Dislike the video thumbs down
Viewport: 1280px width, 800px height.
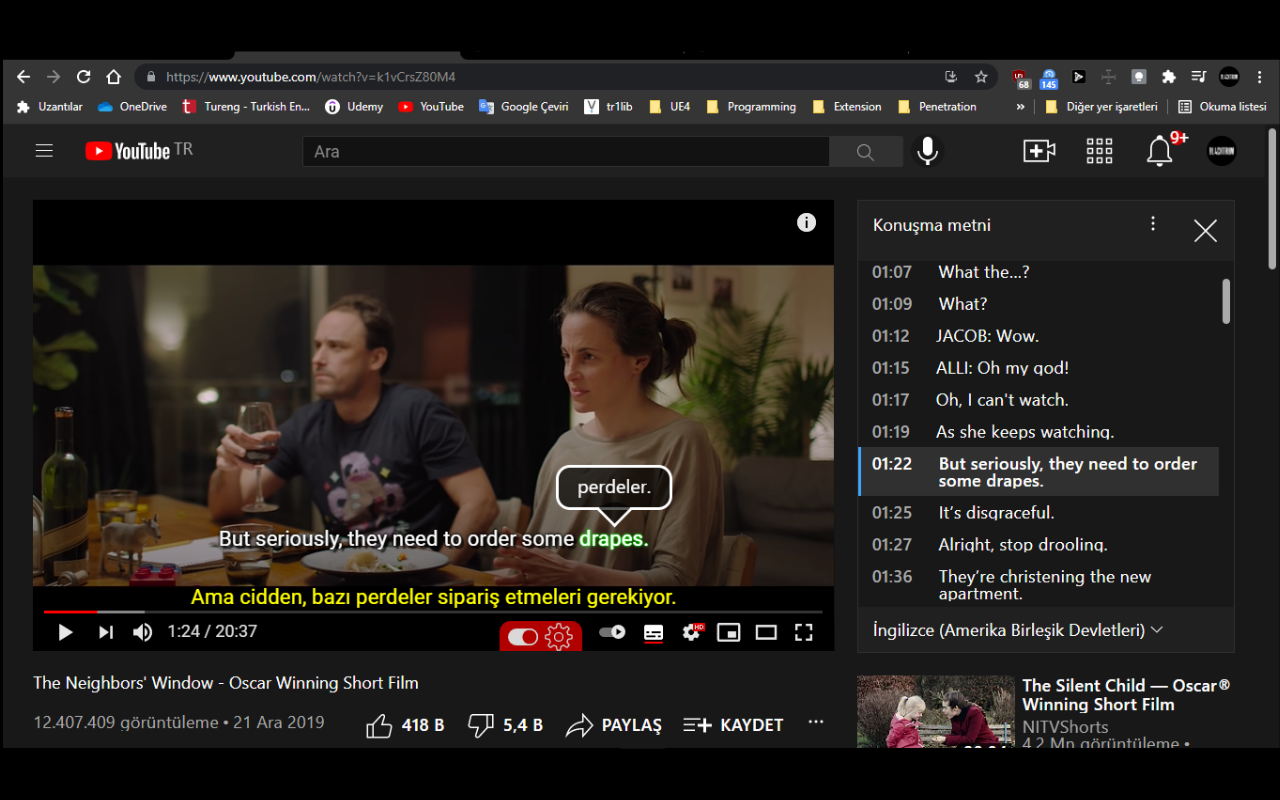[x=505, y=725]
